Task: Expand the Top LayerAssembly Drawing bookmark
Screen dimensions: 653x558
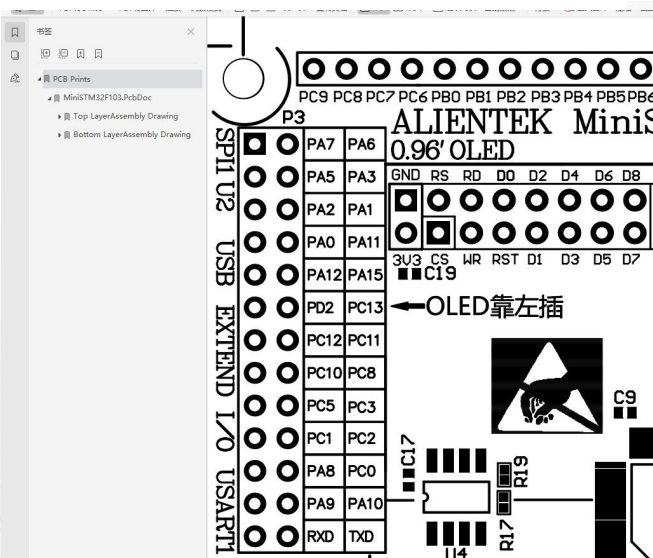Action: pos(60,117)
